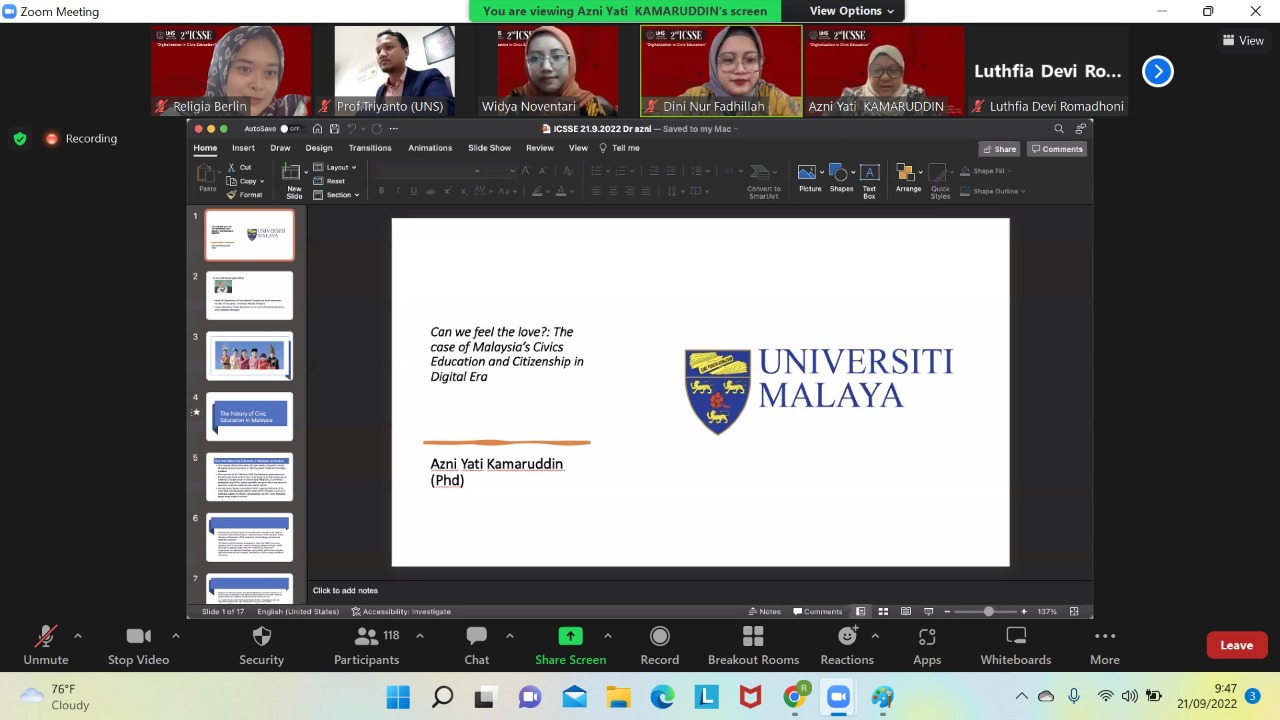
Task: Start Slide Show from the status bar icon
Action: 929,611
